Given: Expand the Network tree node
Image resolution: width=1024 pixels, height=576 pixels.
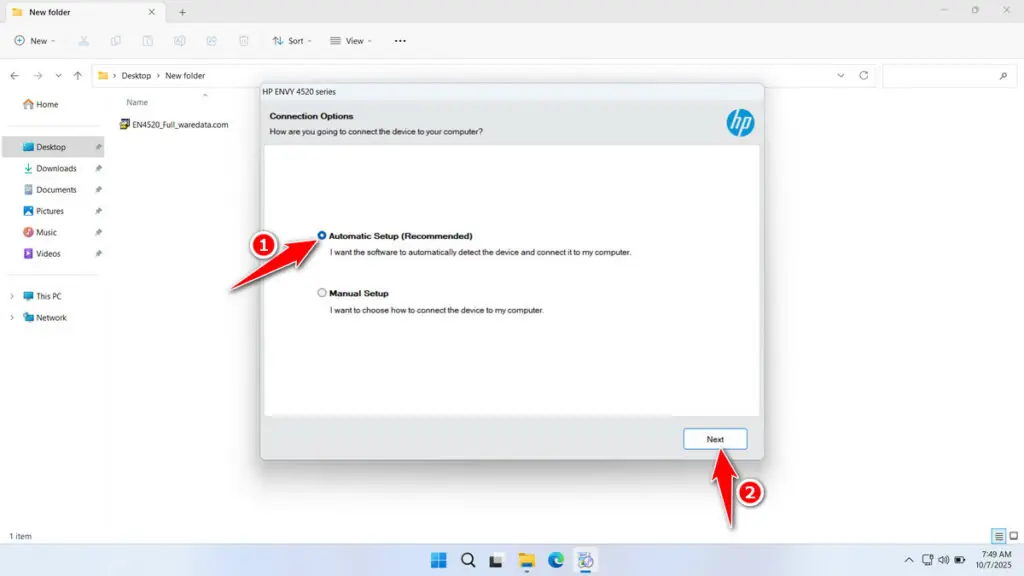Looking at the screenshot, I should [13, 318].
